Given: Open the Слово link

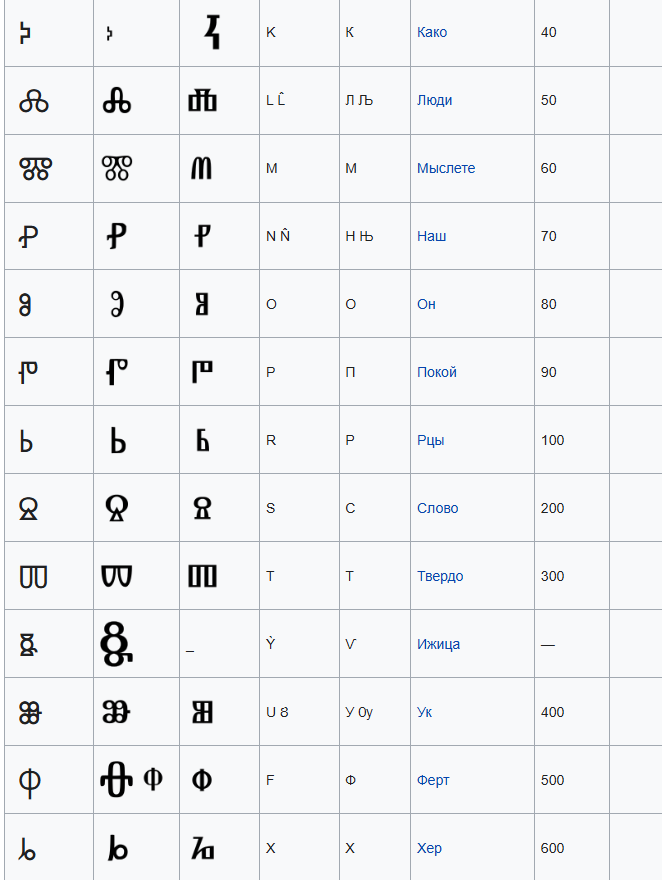Looking at the screenshot, I should click(437, 508).
